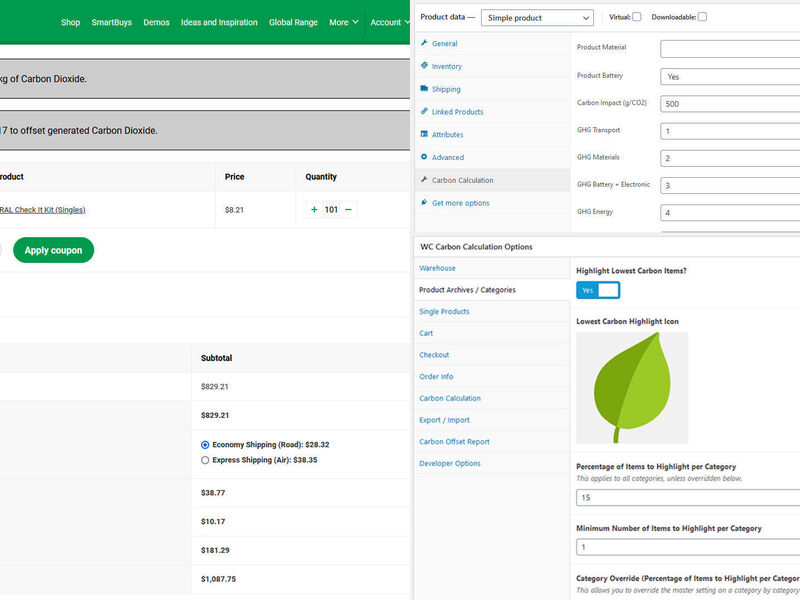Select Express Shipping (Air) radio option

[205, 460]
